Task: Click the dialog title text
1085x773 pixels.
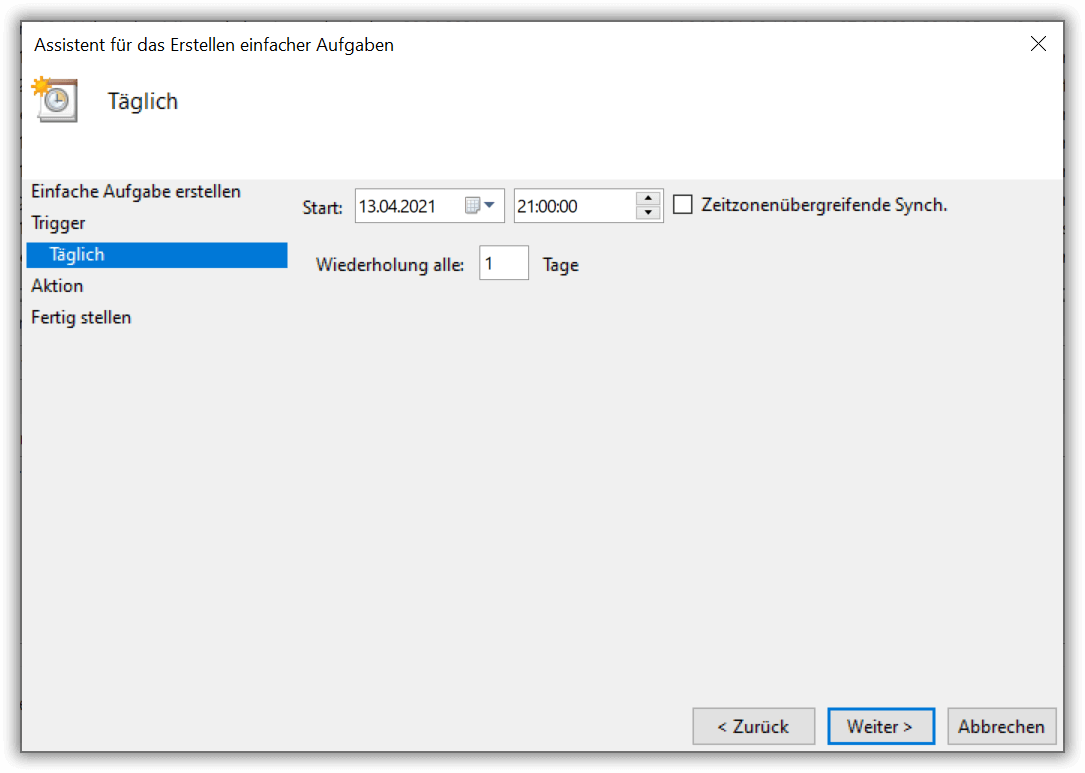Action: (214, 45)
